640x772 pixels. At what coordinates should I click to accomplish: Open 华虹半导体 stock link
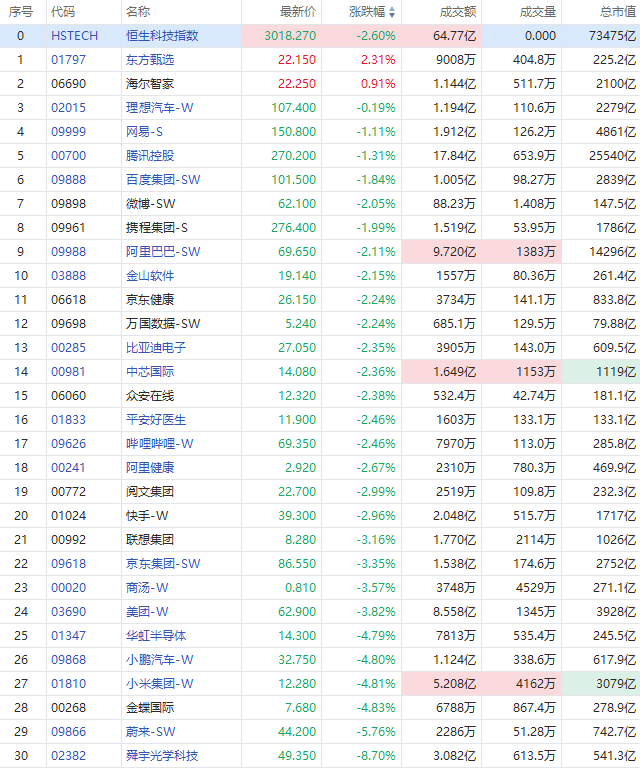click(x=156, y=636)
